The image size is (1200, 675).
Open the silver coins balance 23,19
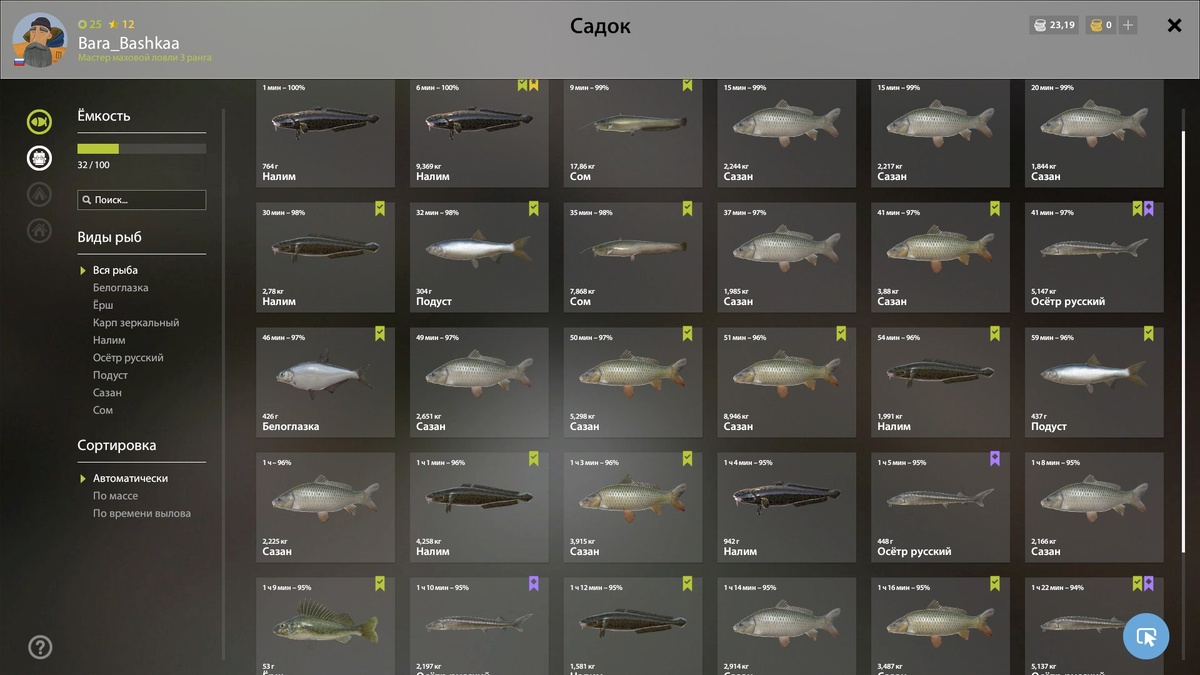point(1054,25)
